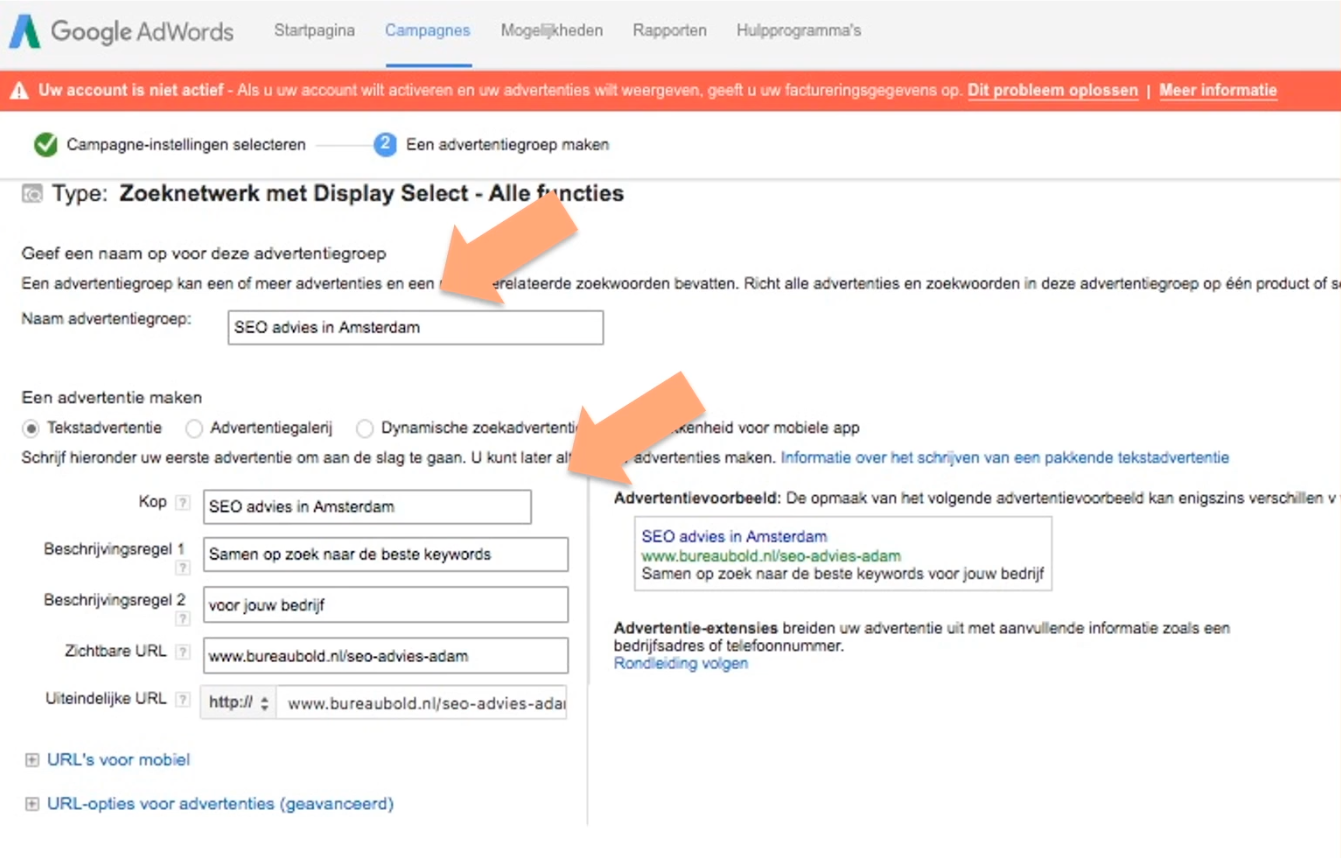
Task: Go to the Rapporten tab
Action: 669,30
